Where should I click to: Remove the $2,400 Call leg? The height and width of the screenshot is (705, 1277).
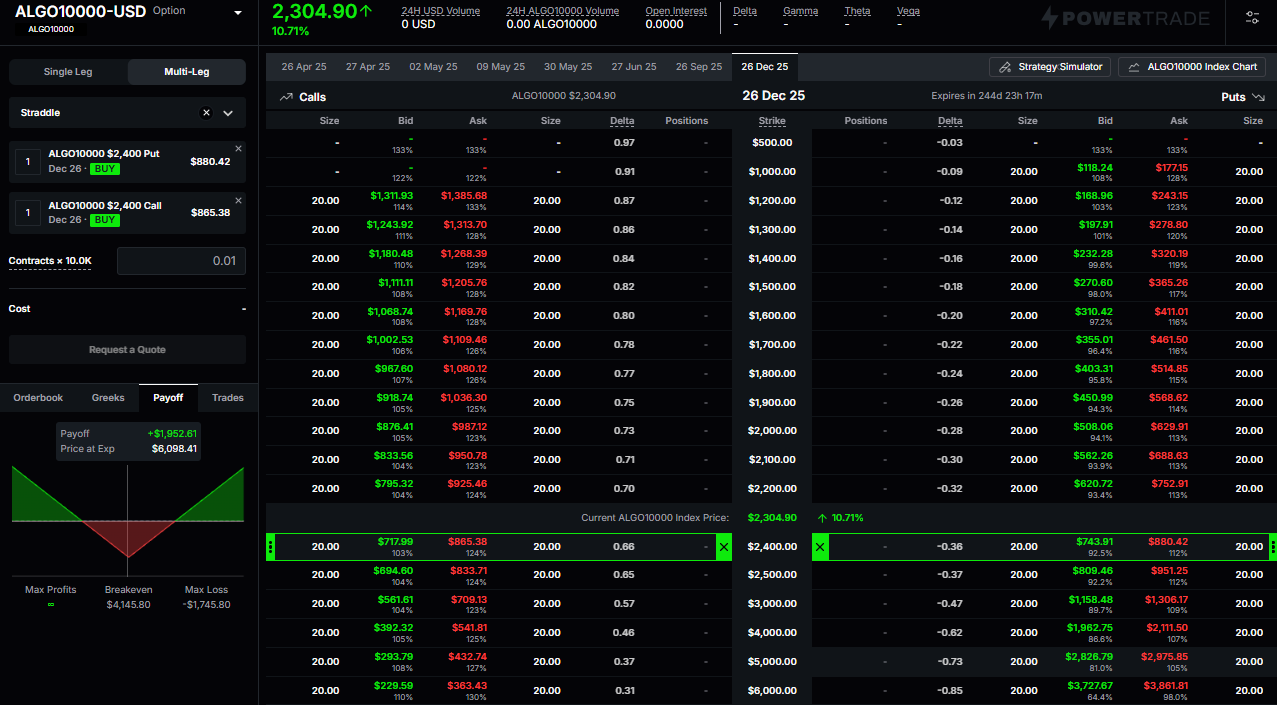(x=238, y=200)
